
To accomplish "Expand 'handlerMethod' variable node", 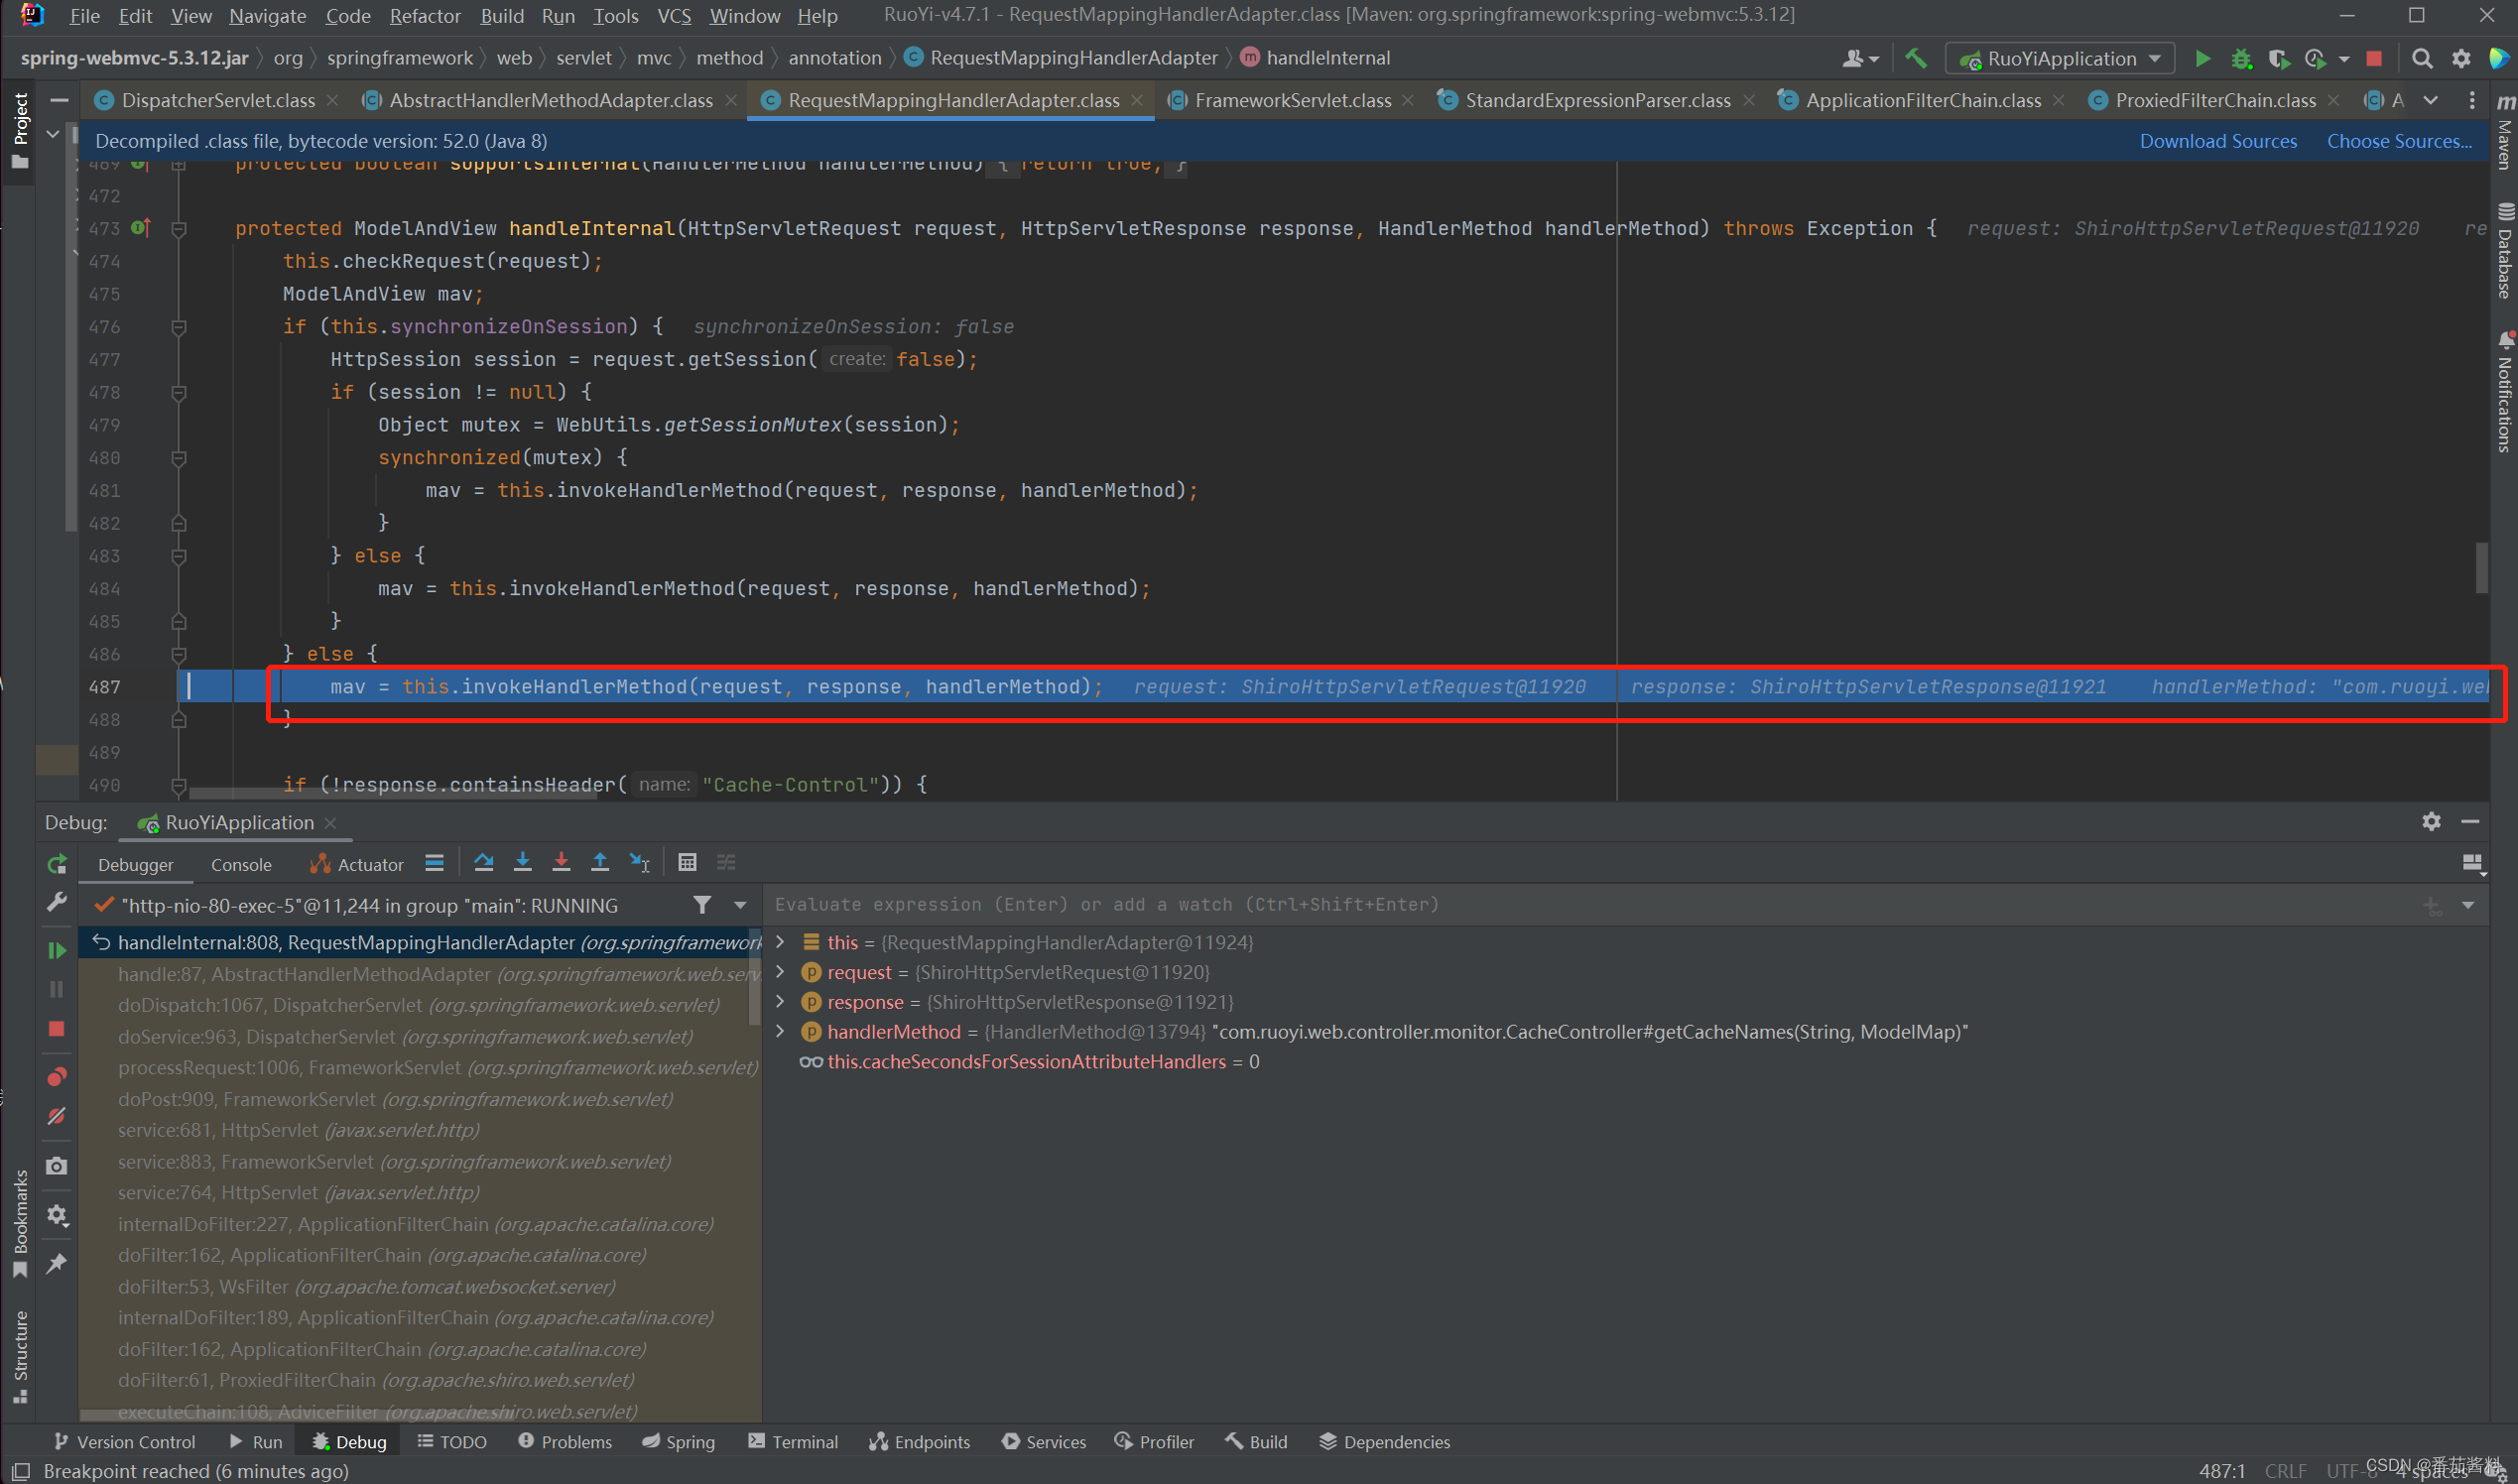I will click(781, 1031).
